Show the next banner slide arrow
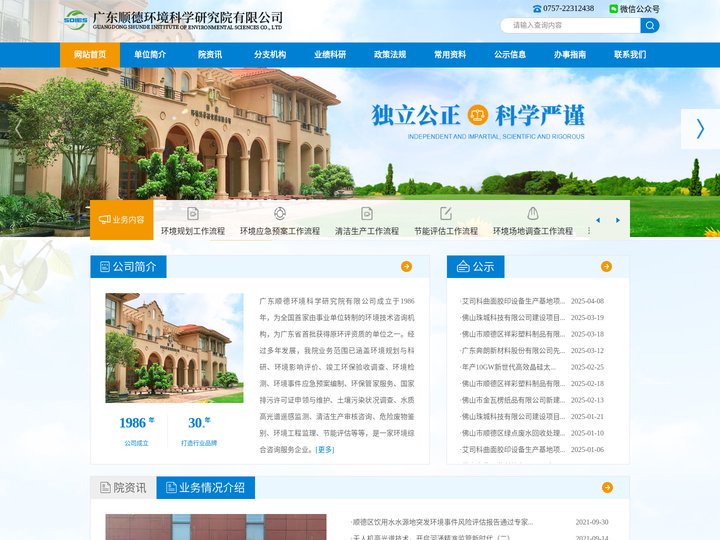The width and height of the screenshot is (720, 540). coord(700,129)
